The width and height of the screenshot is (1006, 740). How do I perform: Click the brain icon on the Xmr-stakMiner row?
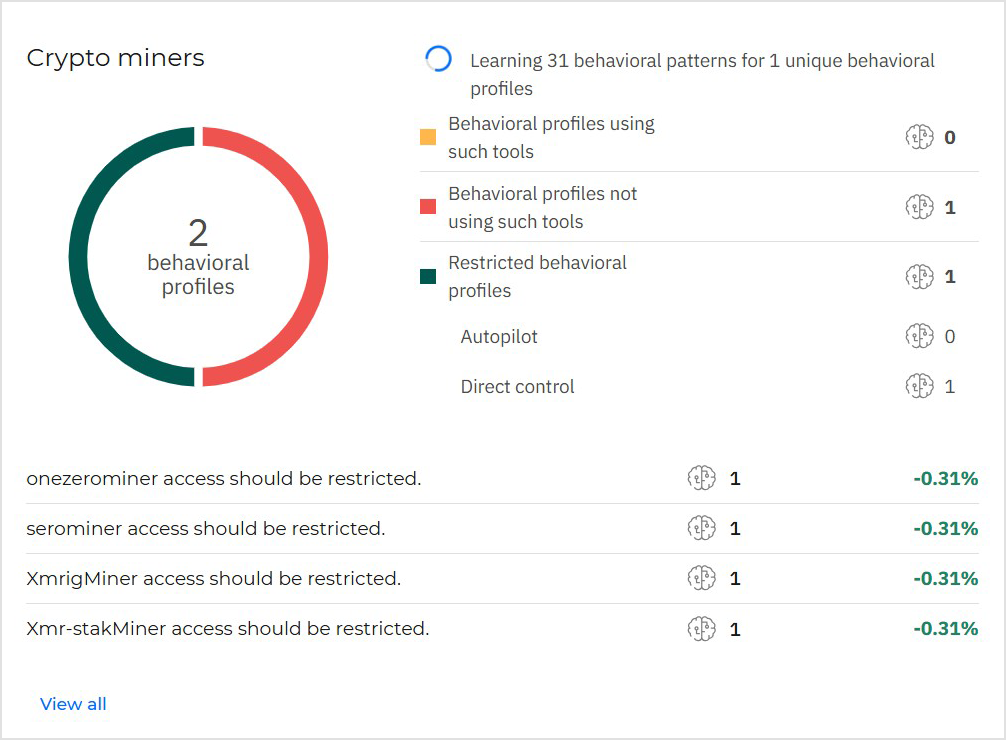pyautogui.click(x=703, y=629)
